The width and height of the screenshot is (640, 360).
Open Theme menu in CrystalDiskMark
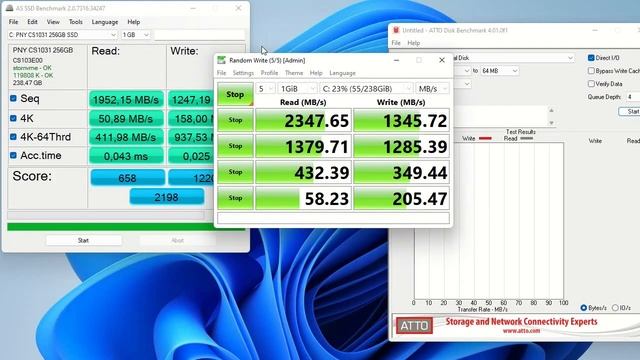[294, 73]
